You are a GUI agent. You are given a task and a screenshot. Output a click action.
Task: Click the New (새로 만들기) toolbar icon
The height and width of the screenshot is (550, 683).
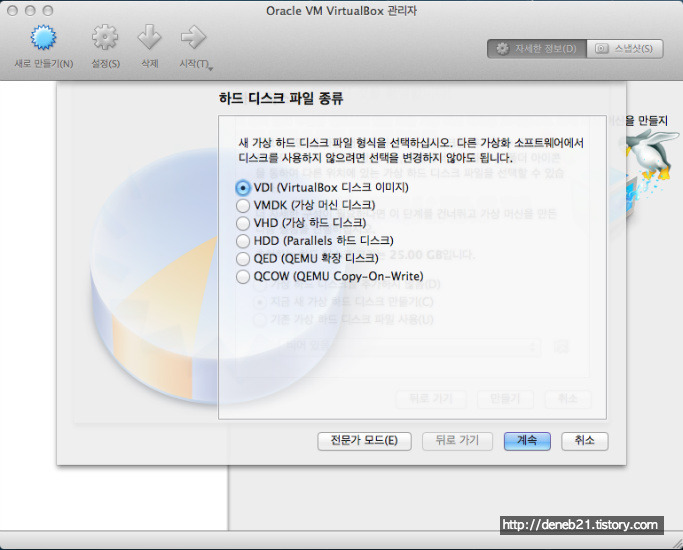coord(43,37)
